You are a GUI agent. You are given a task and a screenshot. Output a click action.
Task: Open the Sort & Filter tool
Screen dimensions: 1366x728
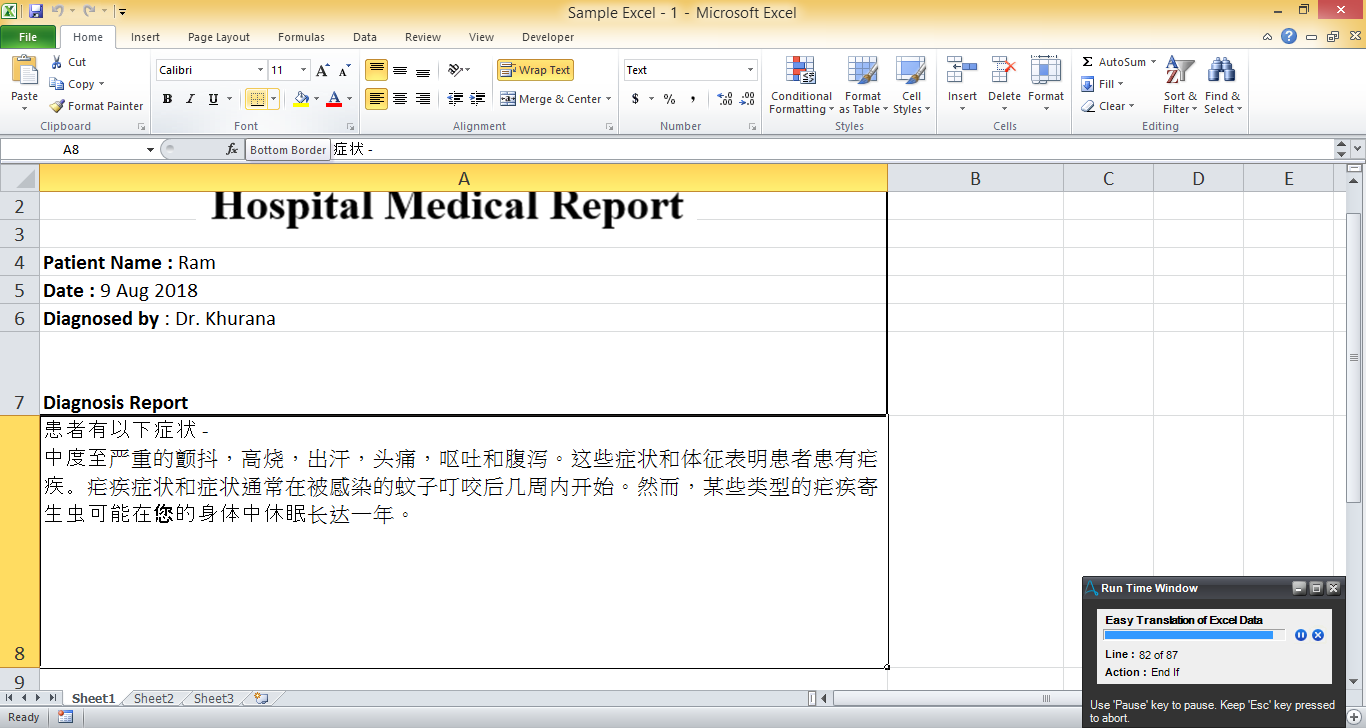(1180, 85)
